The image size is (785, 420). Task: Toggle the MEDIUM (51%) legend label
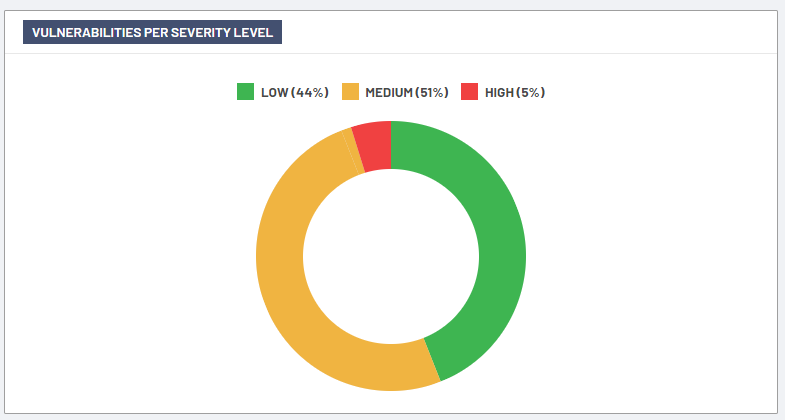[406, 92]
